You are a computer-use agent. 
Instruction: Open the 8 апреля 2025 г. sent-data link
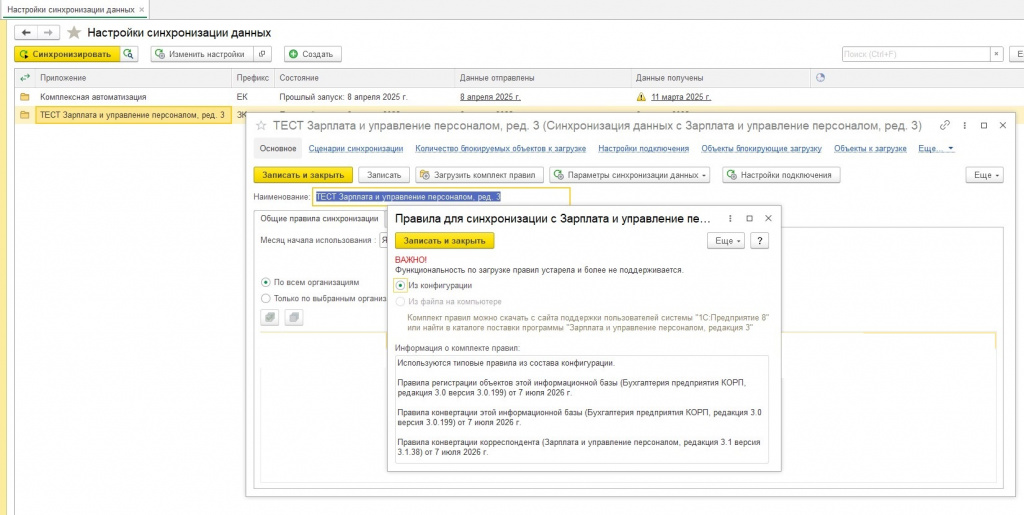[490, 97]
